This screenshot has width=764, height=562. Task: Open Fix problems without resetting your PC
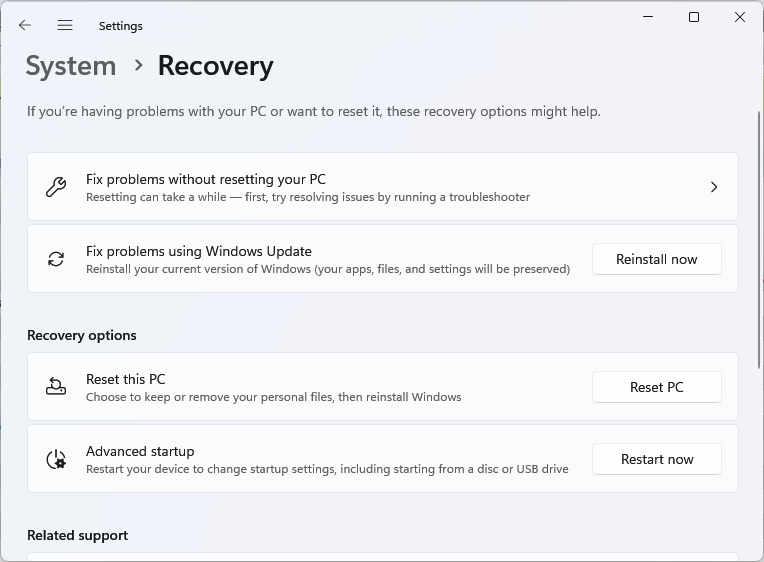(206, 179)
